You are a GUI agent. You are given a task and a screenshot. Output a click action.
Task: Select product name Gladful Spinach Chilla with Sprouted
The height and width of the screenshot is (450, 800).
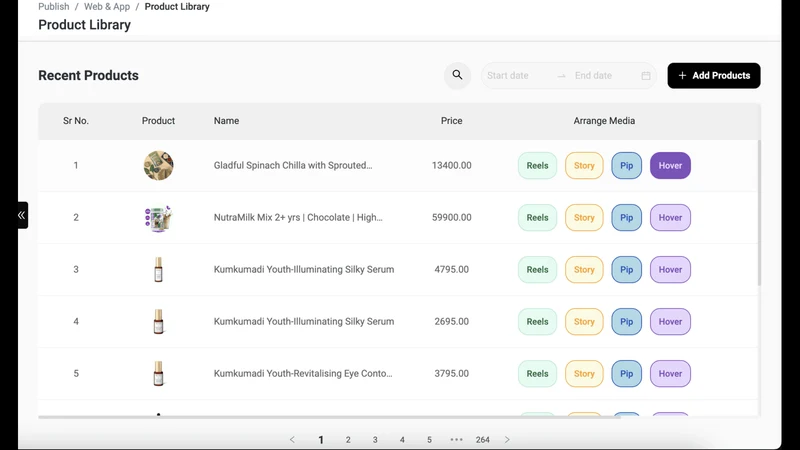[x=293, y=165]
